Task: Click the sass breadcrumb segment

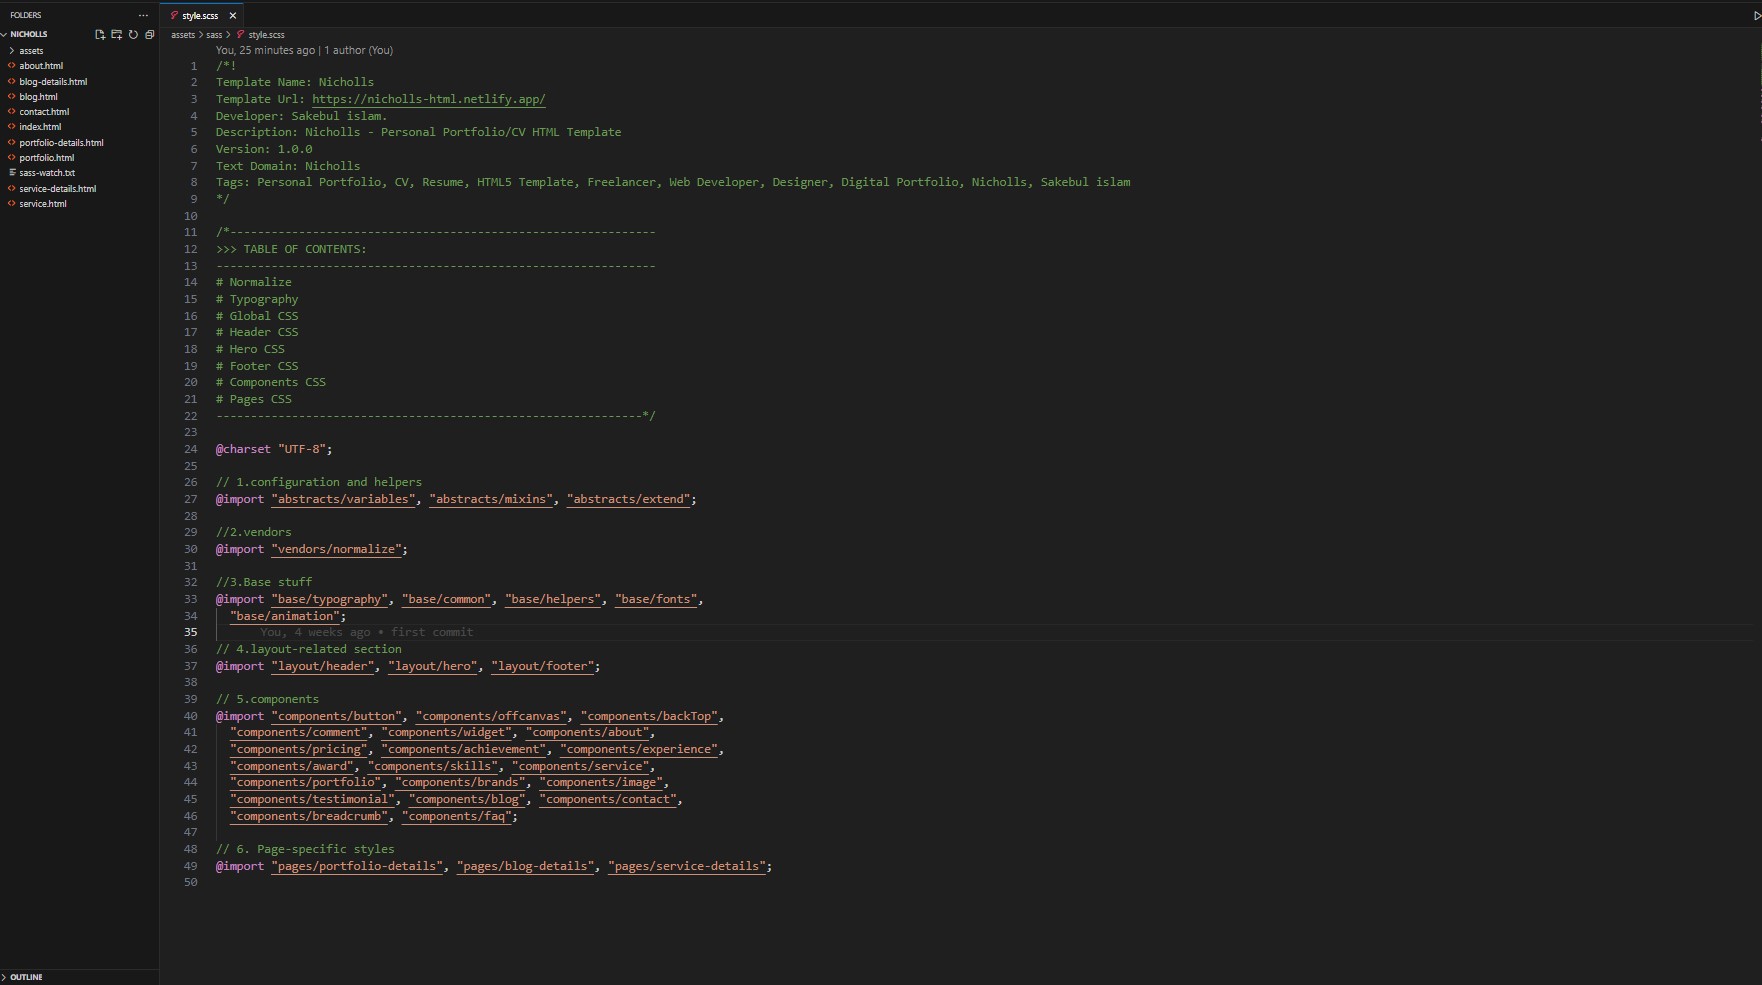Action: point(214,35)
